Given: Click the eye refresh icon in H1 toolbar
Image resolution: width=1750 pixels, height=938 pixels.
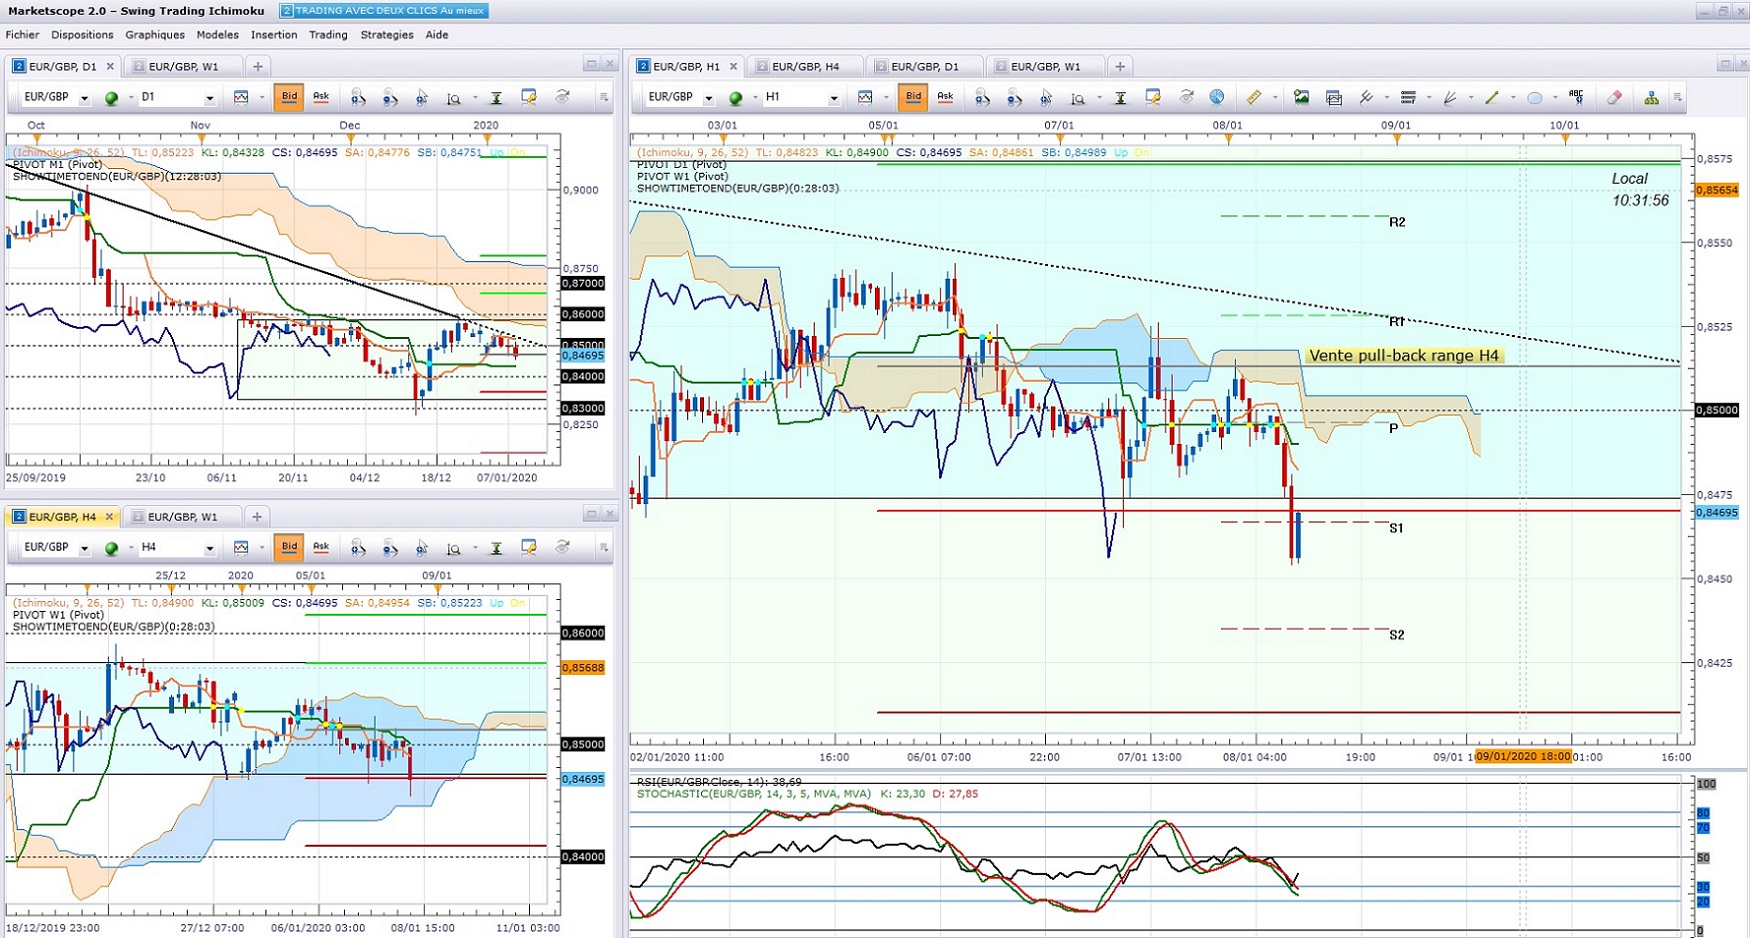Looking at the screenshot, I should click(x=1186, y=97).
